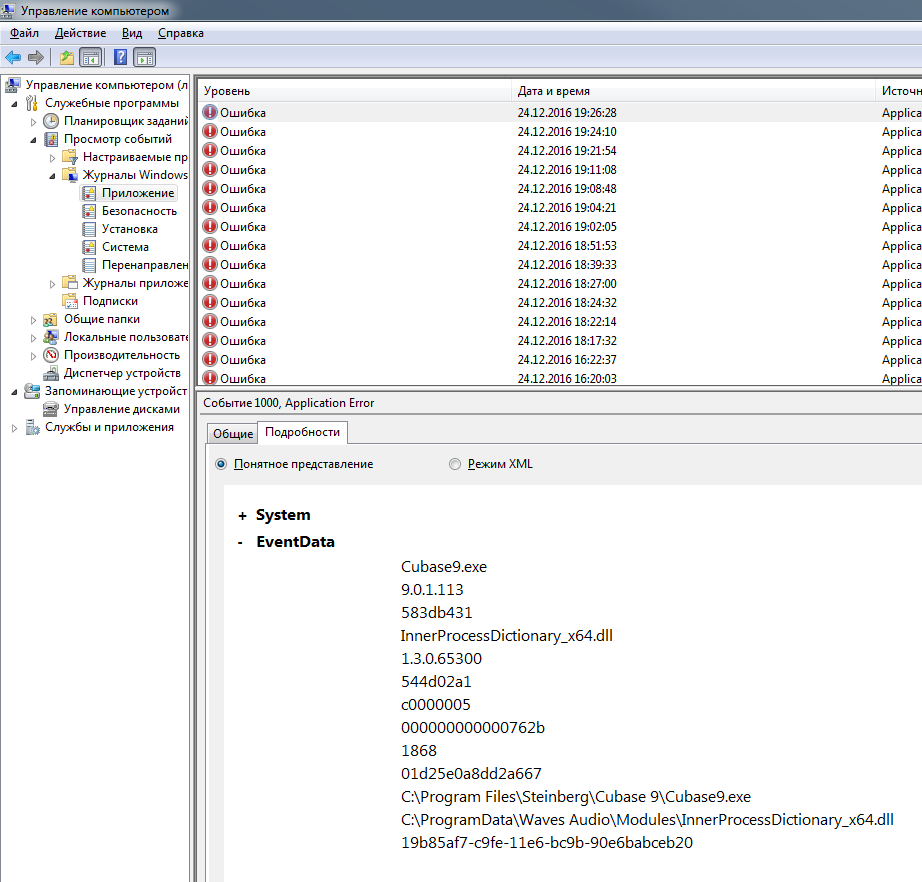Screen dimensions: 922x882
Task: Click the Cubase9.exe value in EventData
Action: pos(444,567)
